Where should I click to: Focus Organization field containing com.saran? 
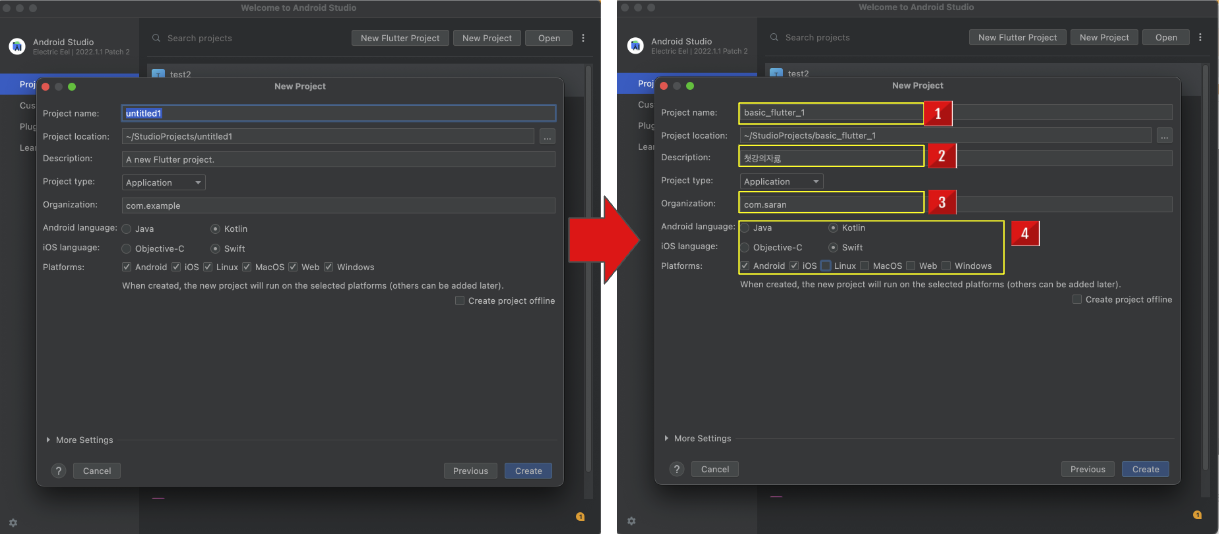[x=956, y=204]
